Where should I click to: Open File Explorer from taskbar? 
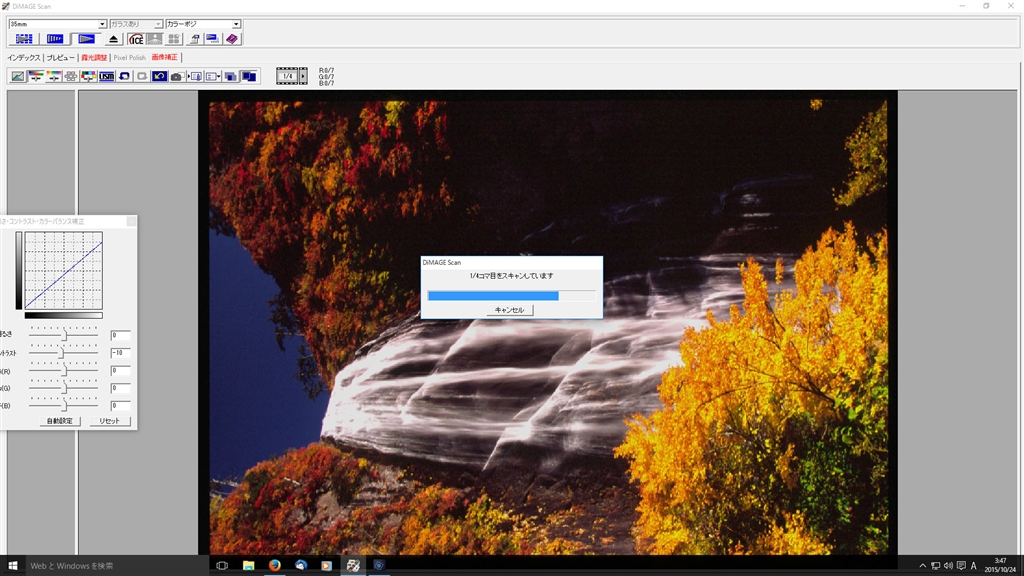point(248,566)
